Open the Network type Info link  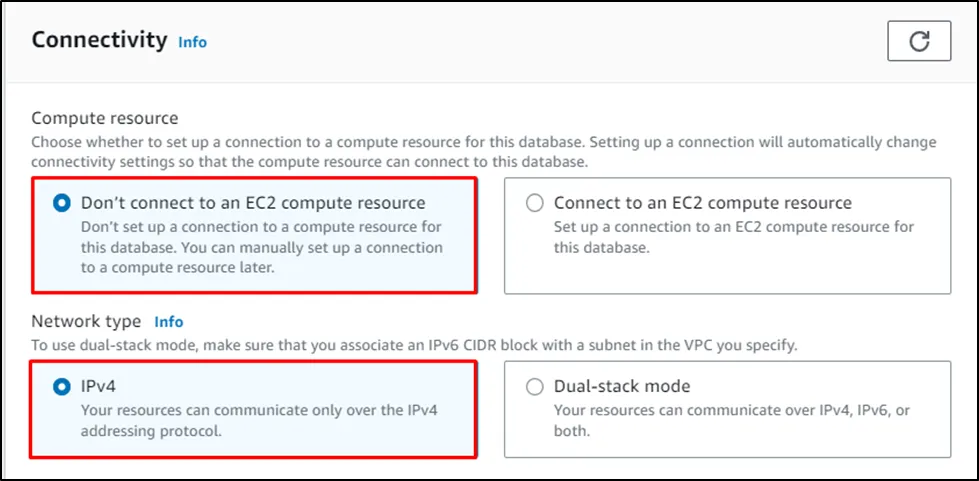[168, 322]
